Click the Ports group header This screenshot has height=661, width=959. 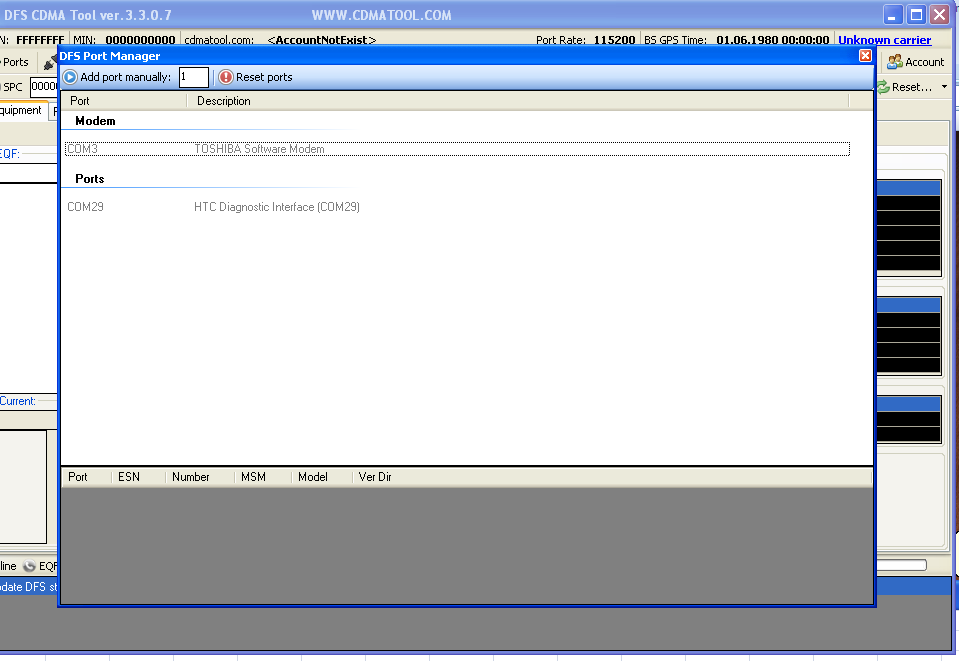click(x=90, y=179)
